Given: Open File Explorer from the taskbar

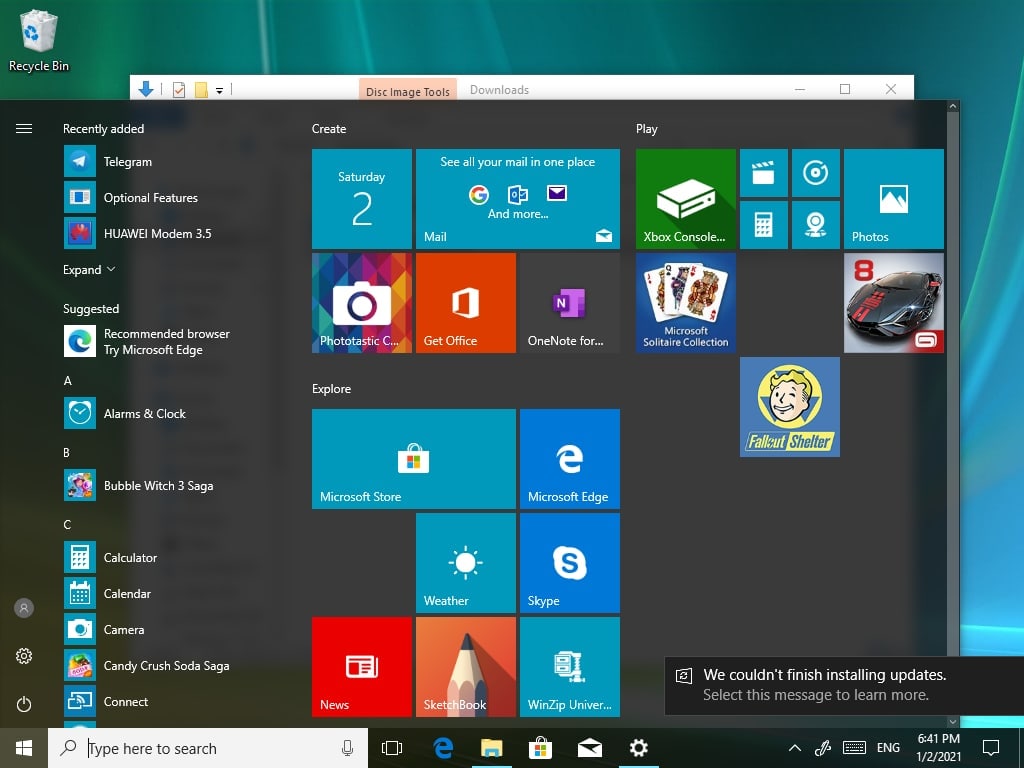Looking at the screenshot, I should (492, 748).
